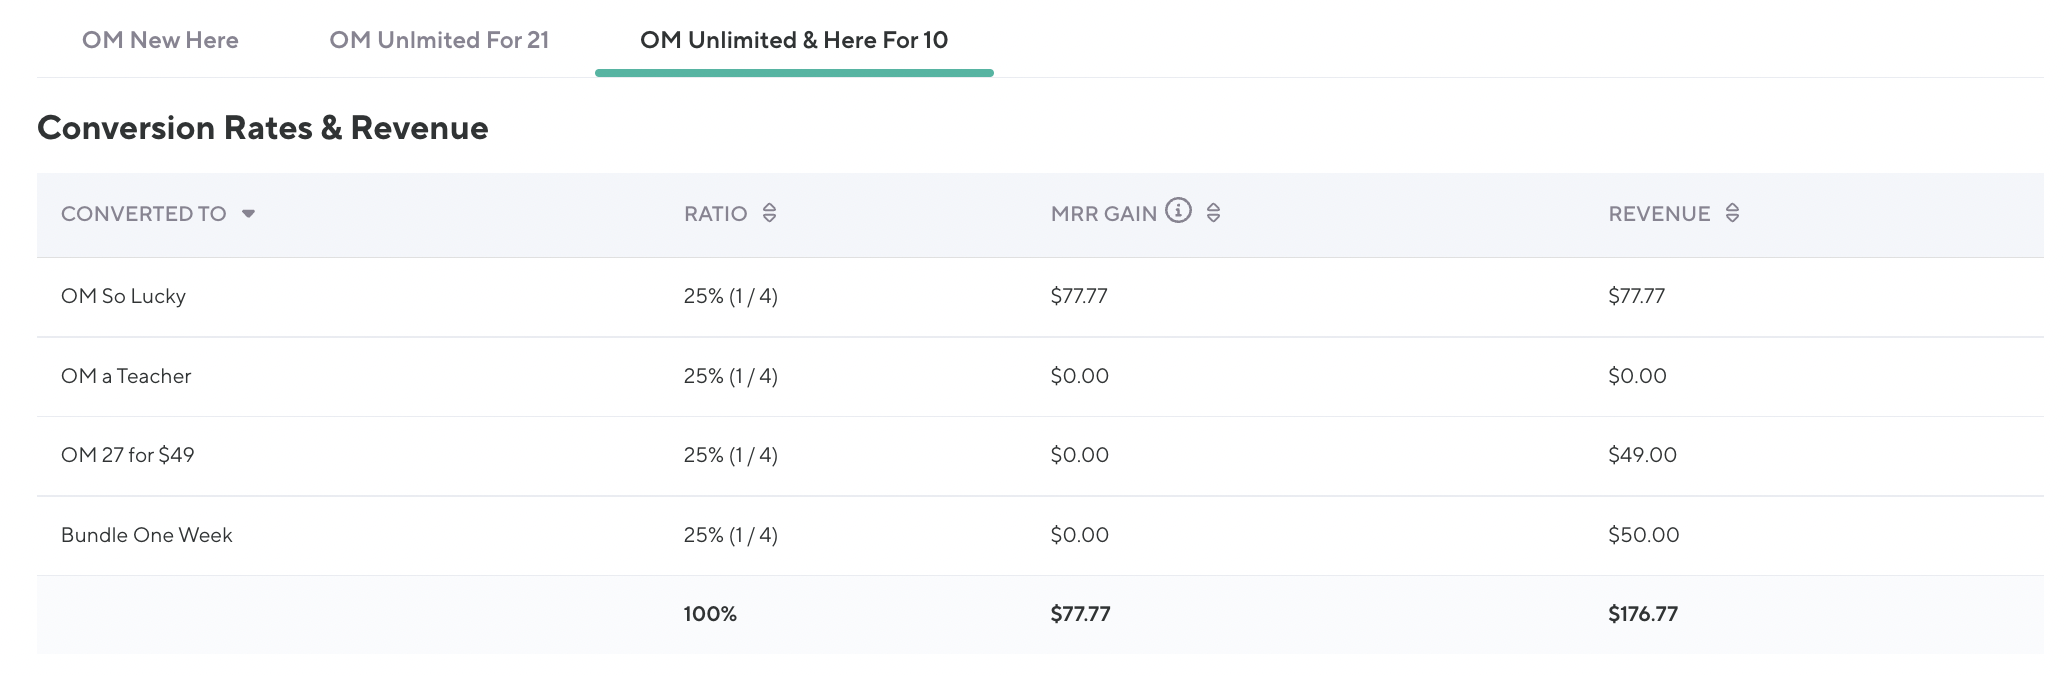
Task: Select the OM a Teacher row
Action: [126, 376]
